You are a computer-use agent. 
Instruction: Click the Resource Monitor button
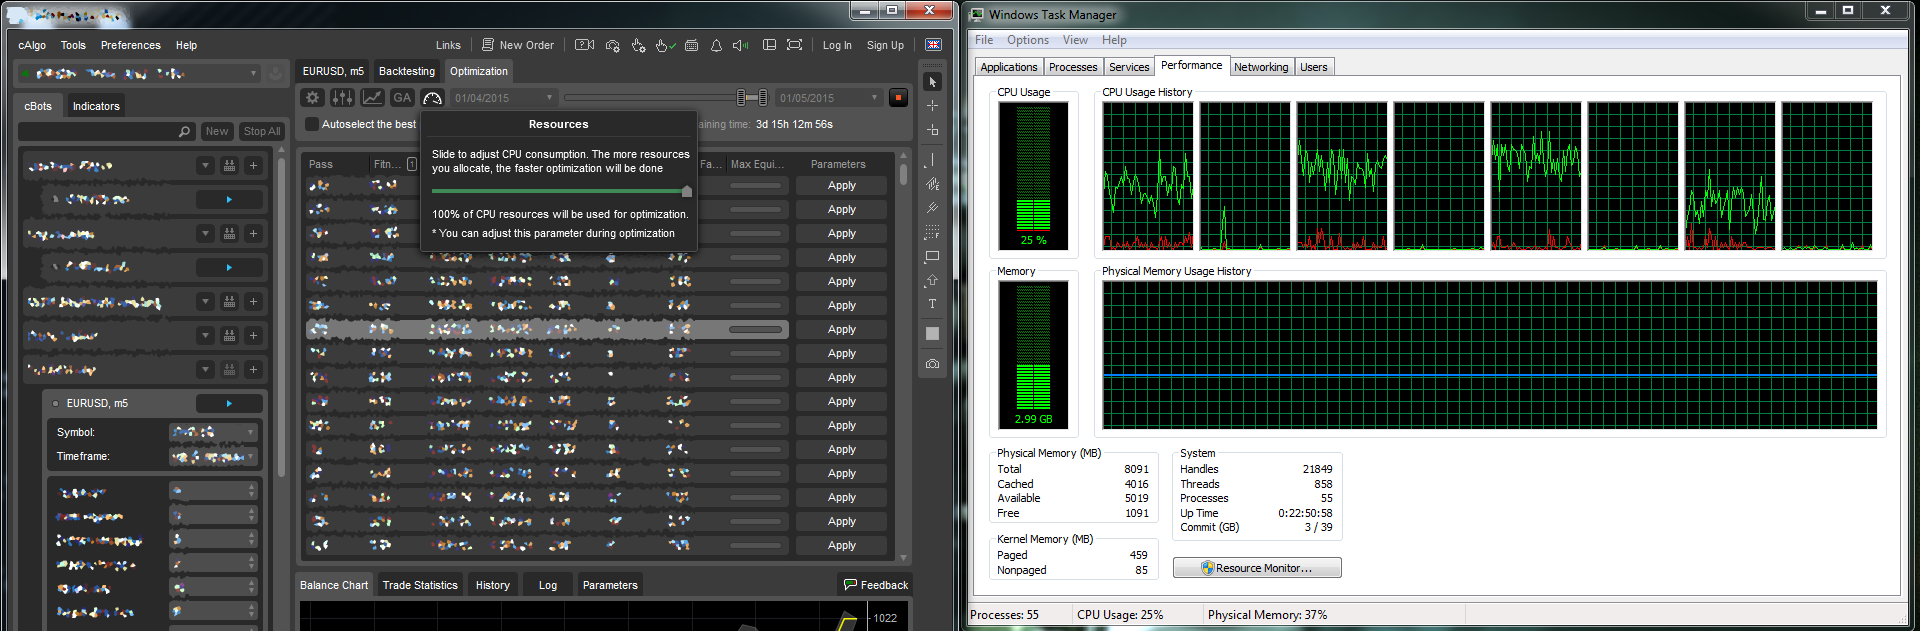pyautogui.click(x=1257, y=568)
